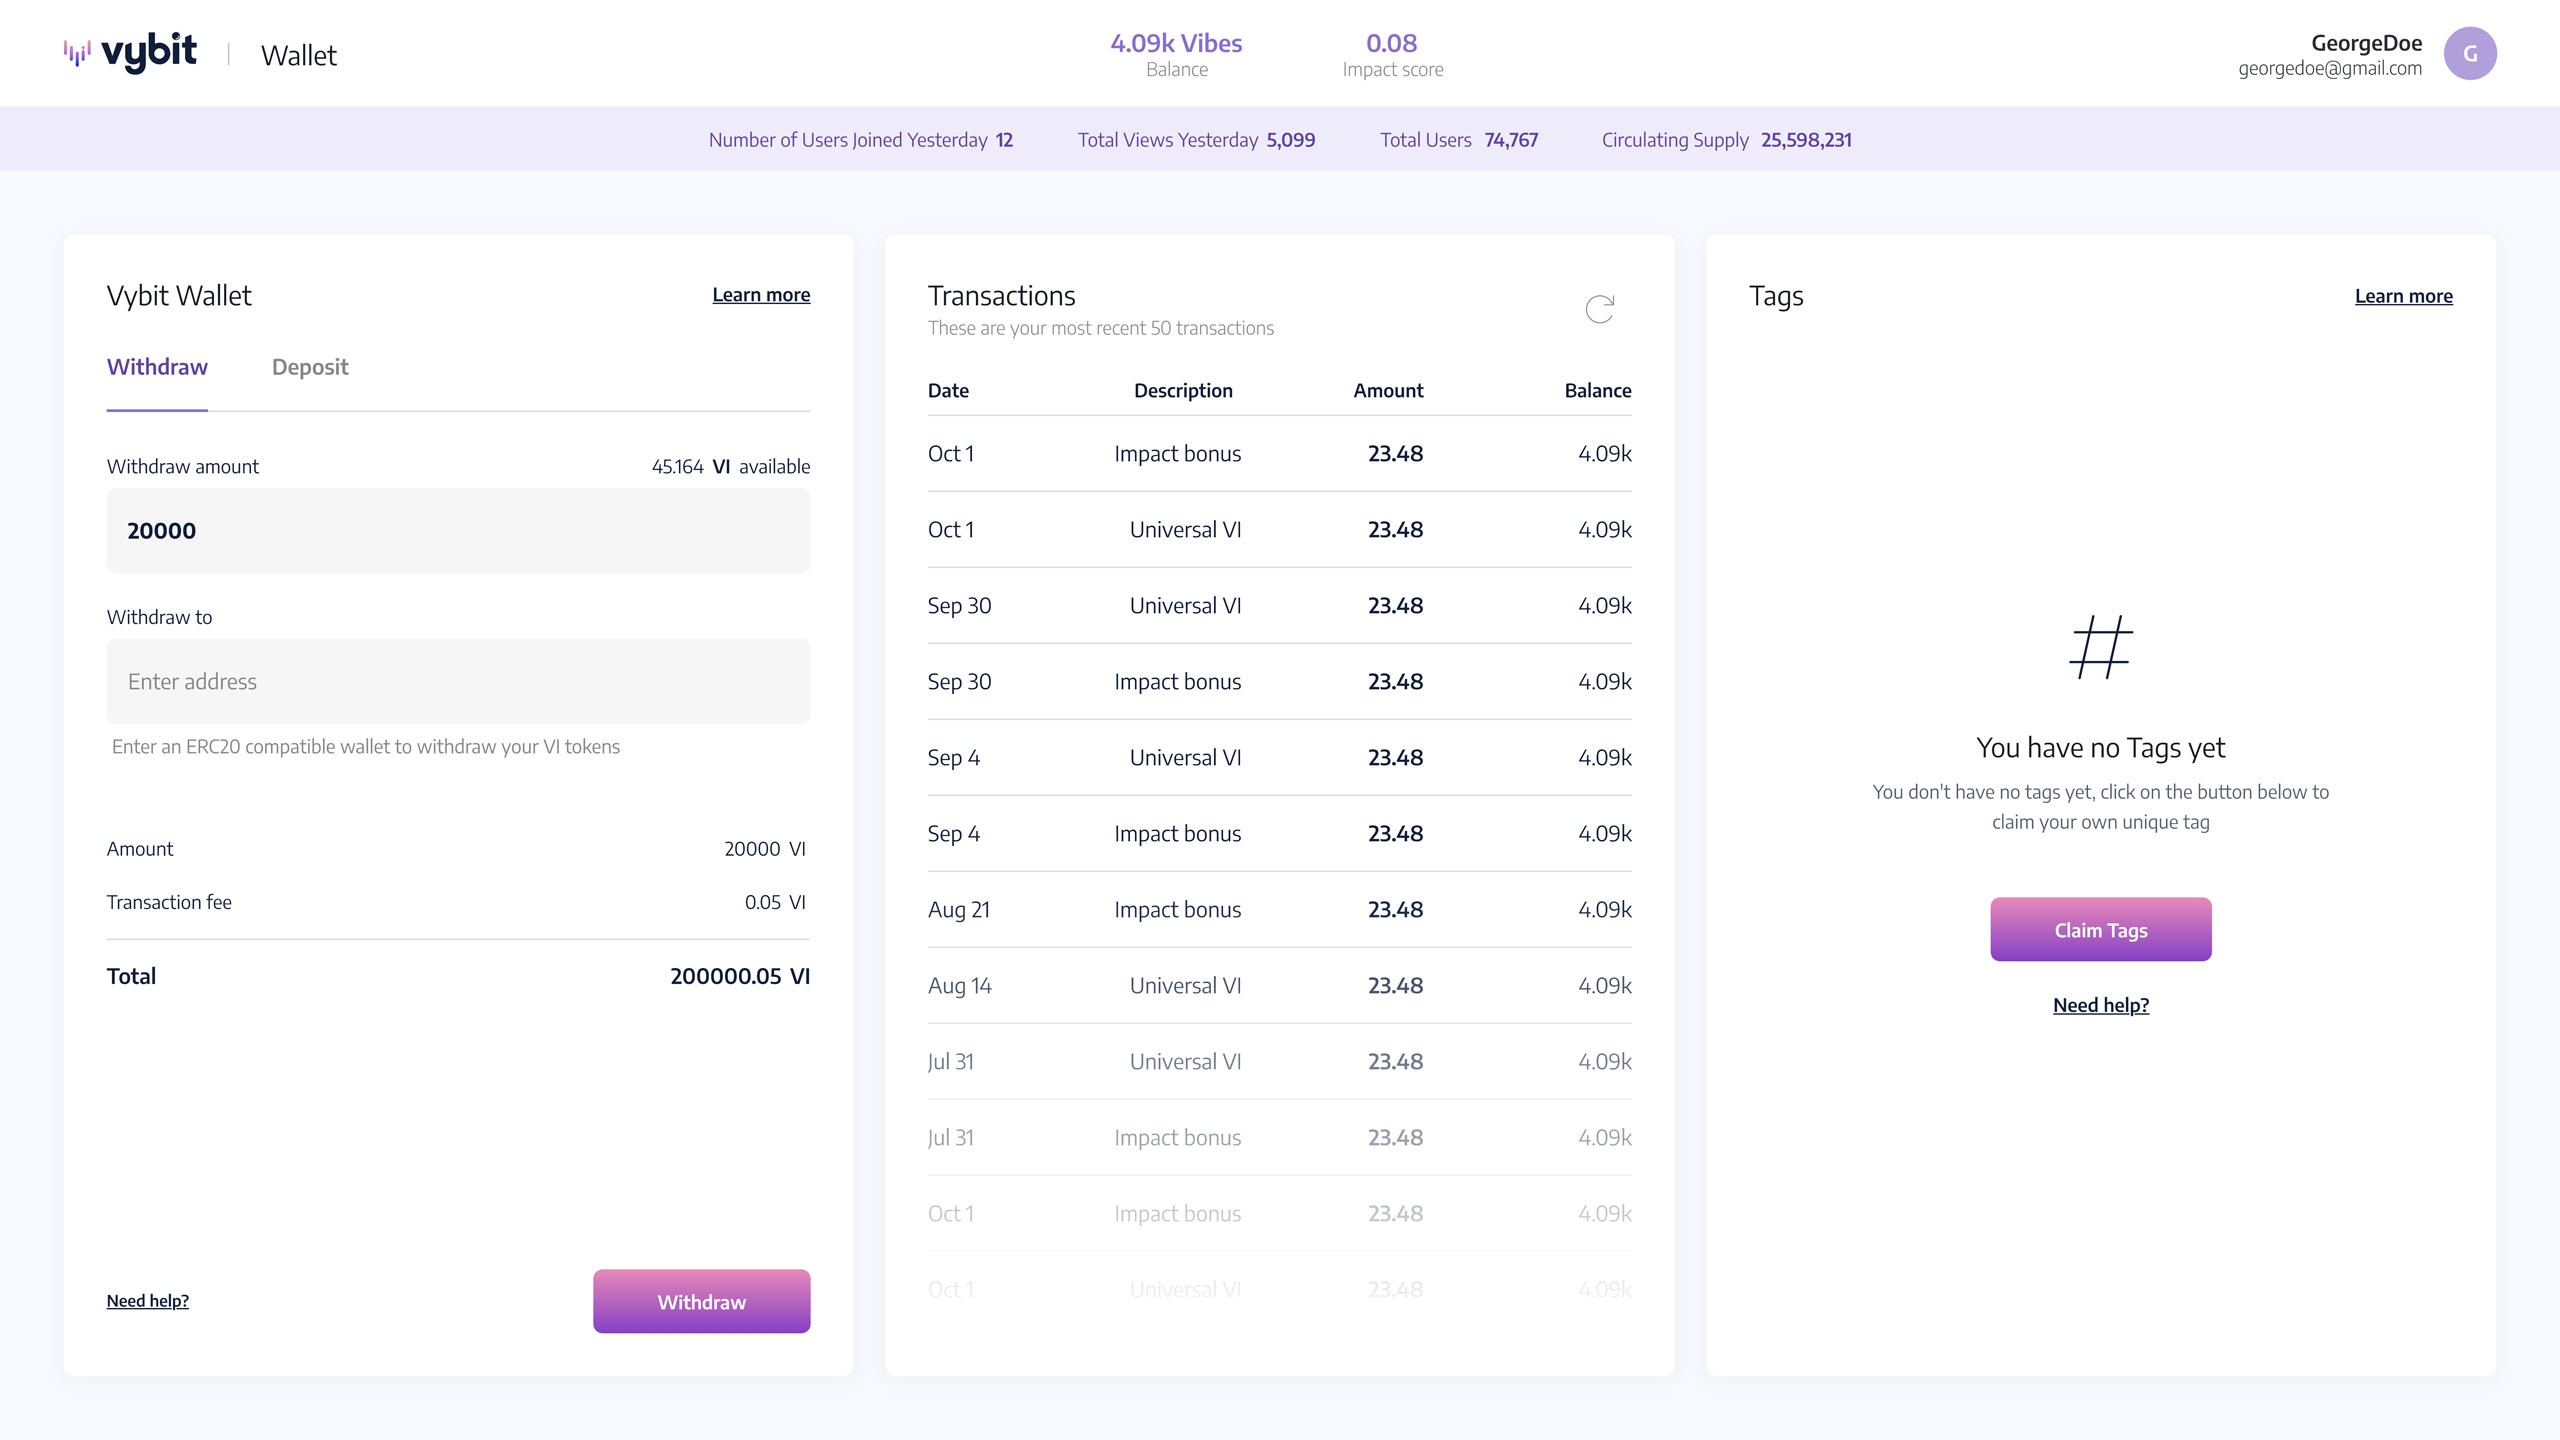The height and width of the screenshot is (1440, 2560).
Task: Select the first Oct 1 Universal VI transaction
Action: [1279, 529]
